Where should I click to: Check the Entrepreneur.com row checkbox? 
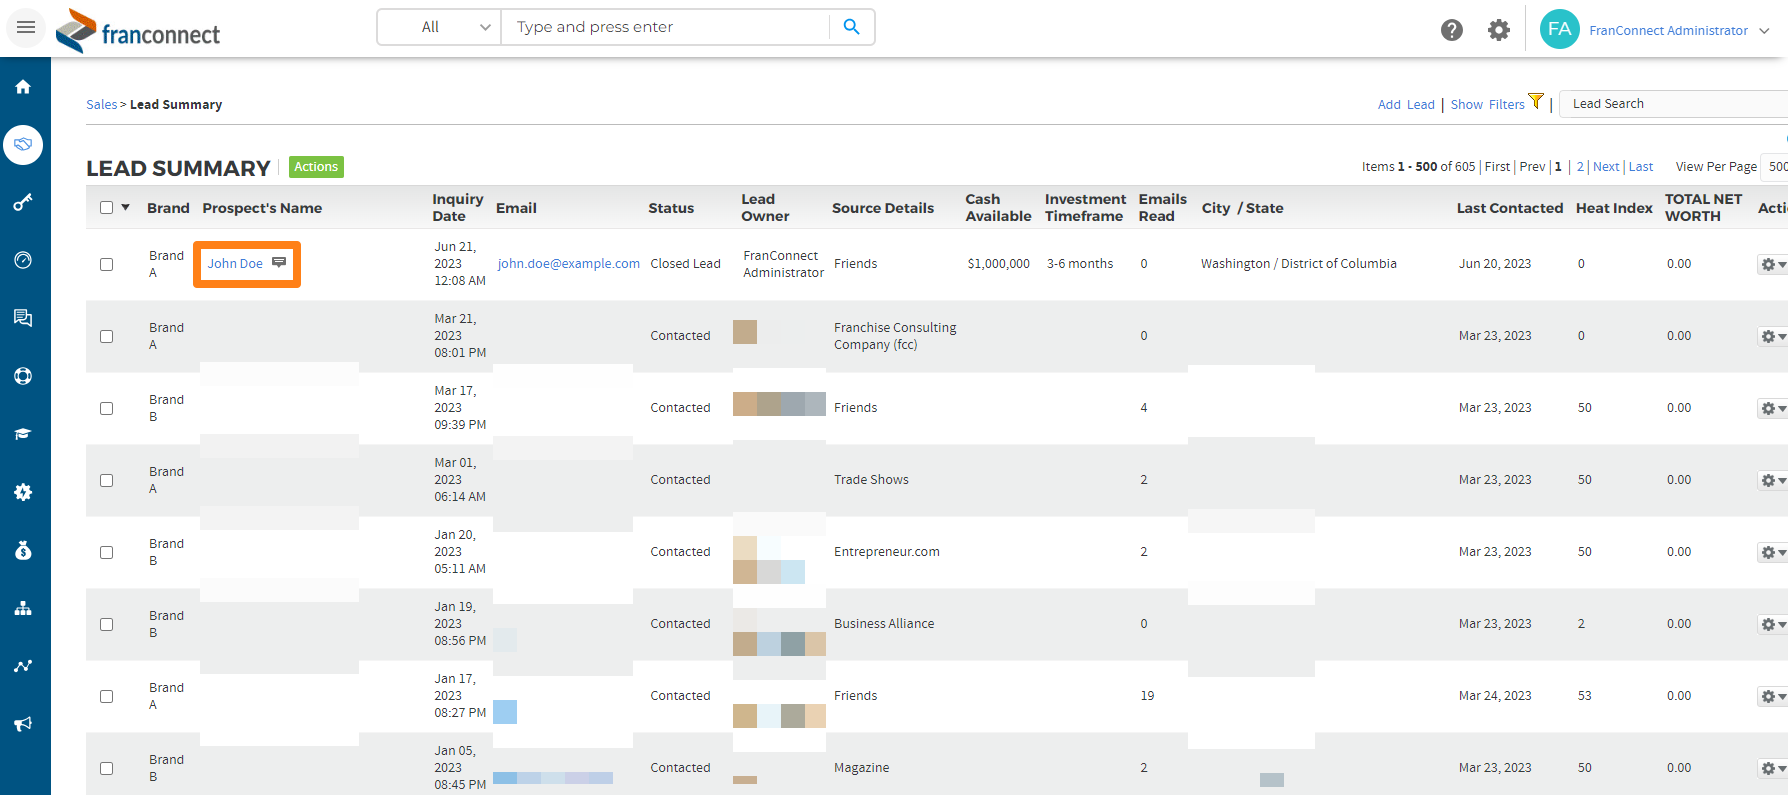tap(107, 552)
